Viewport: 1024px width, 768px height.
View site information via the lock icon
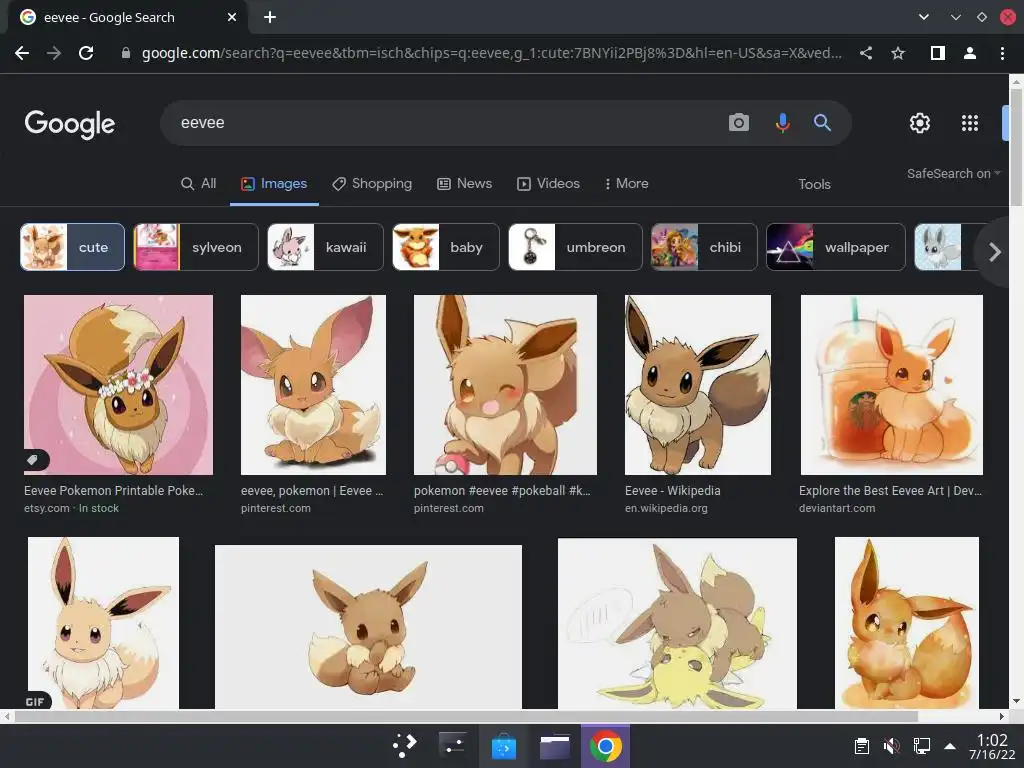pyautogui.click(x=126, y=53)
